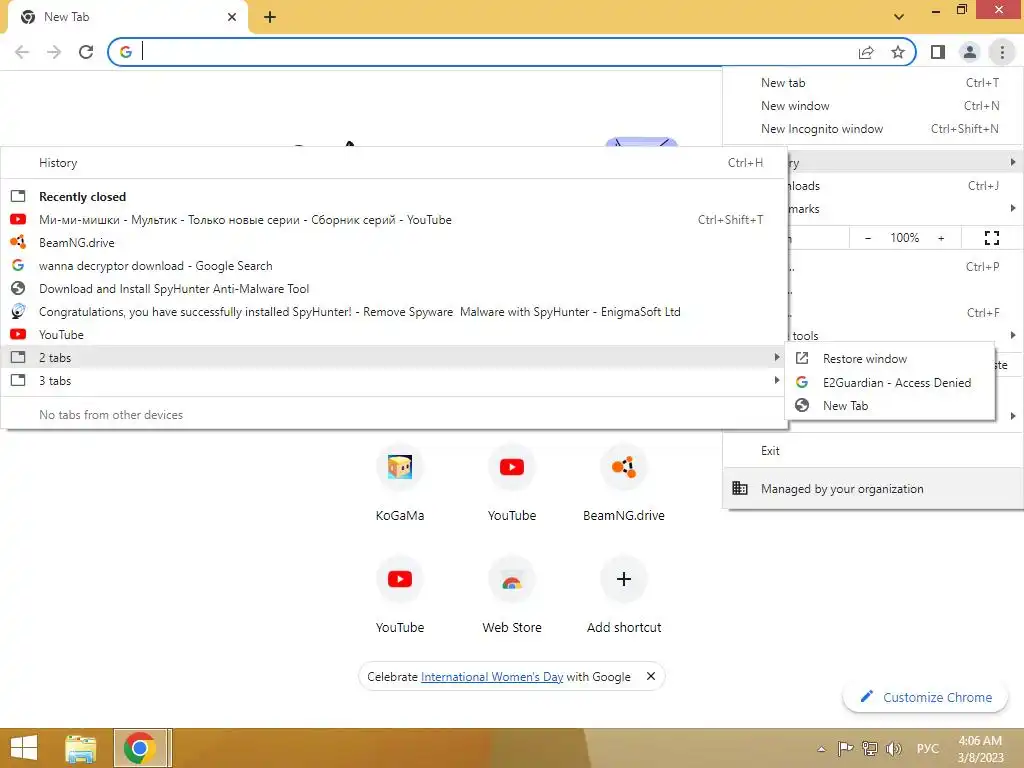Open File Explorer from taskbar
This screenshot has width=1024, height=768.
pos(80,748)
